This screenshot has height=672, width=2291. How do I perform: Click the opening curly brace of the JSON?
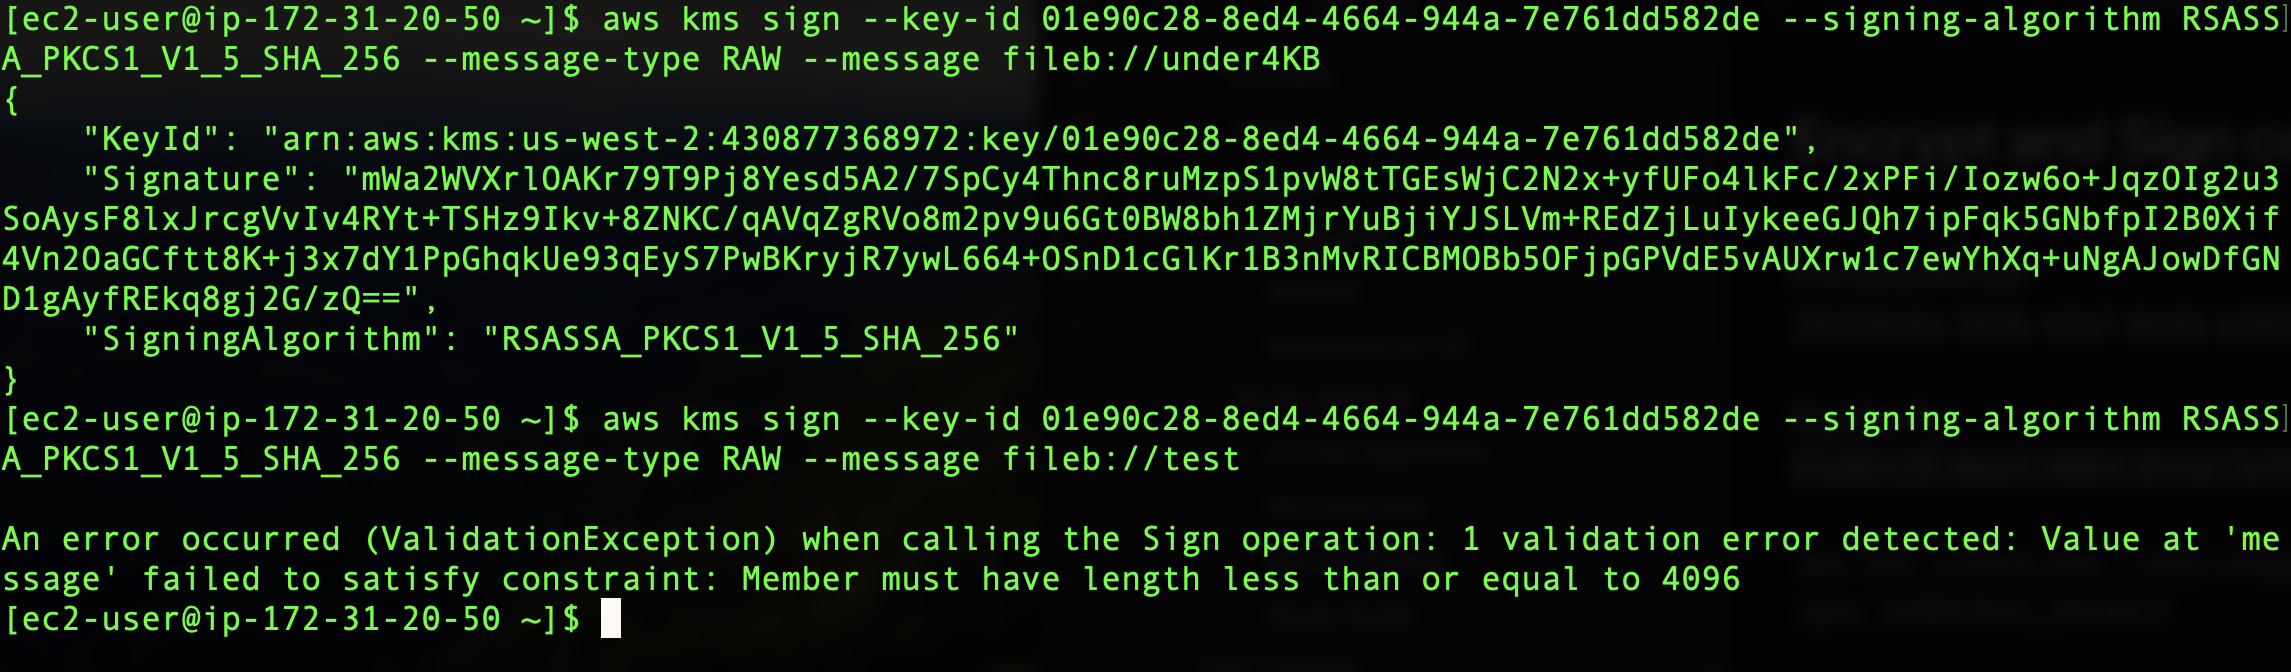11,99
